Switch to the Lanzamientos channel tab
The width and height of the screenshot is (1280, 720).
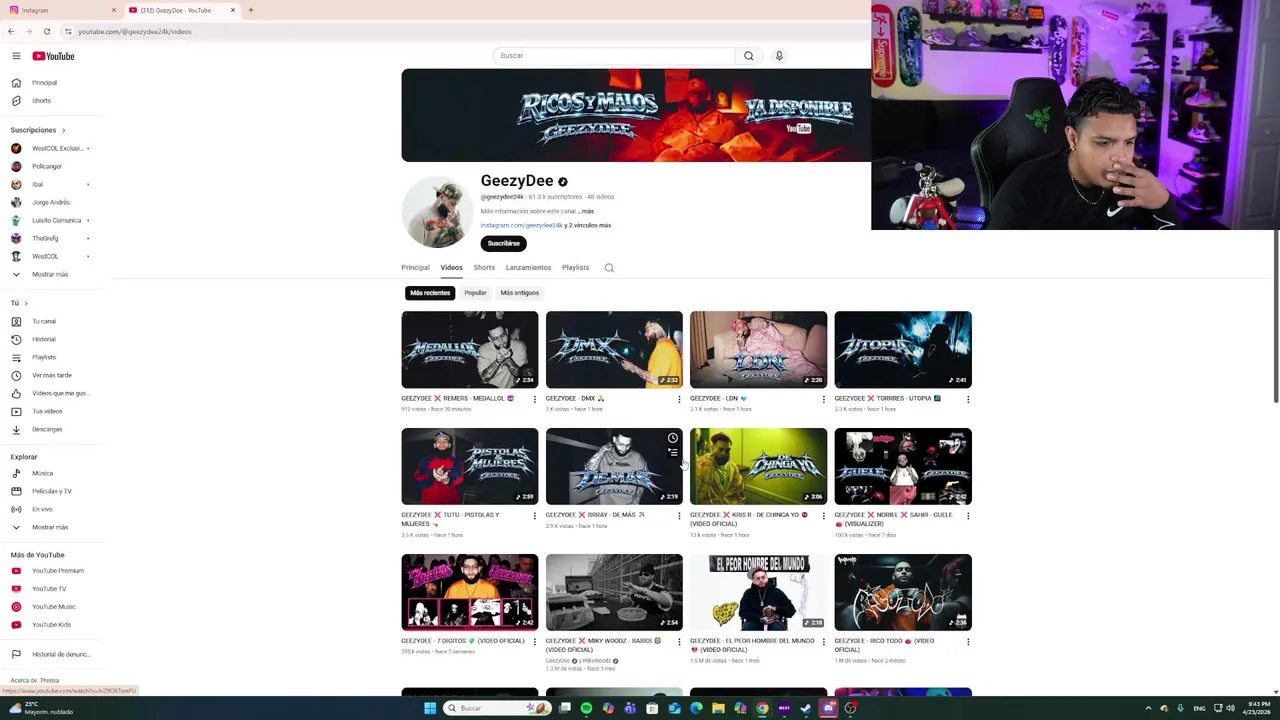click(x=528, y=268)
